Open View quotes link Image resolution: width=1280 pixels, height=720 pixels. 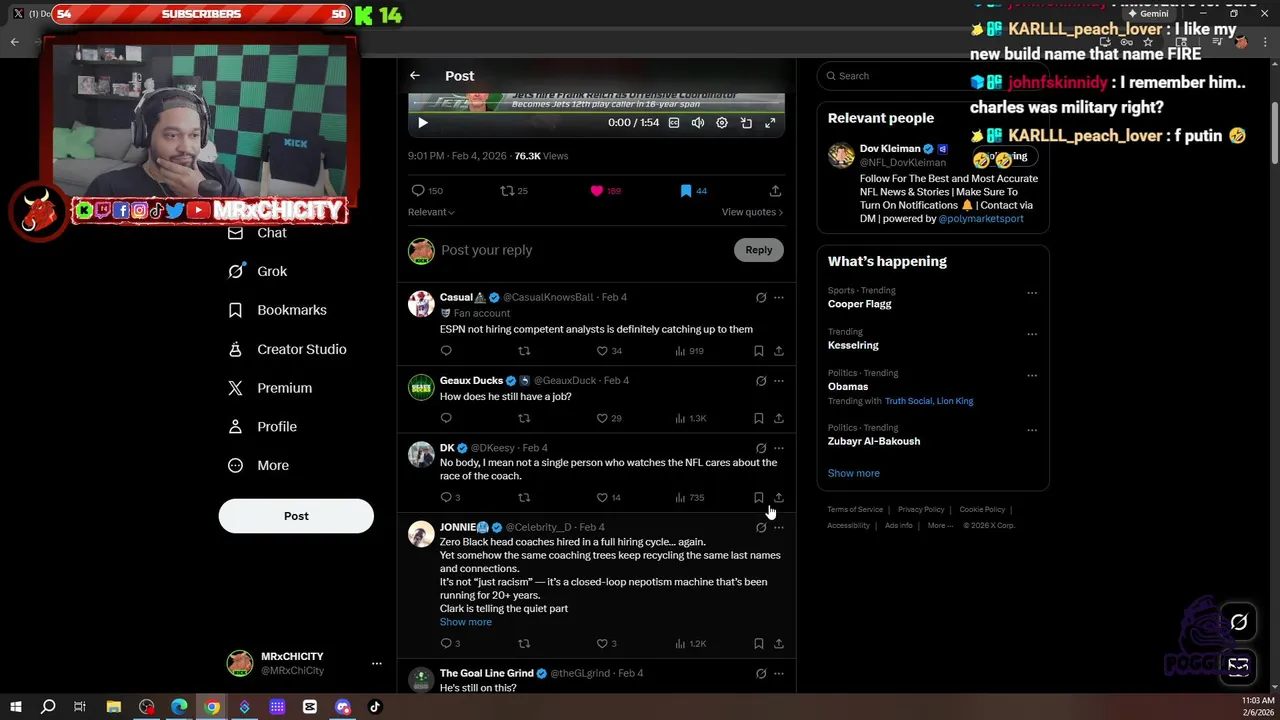click(752, 212)
